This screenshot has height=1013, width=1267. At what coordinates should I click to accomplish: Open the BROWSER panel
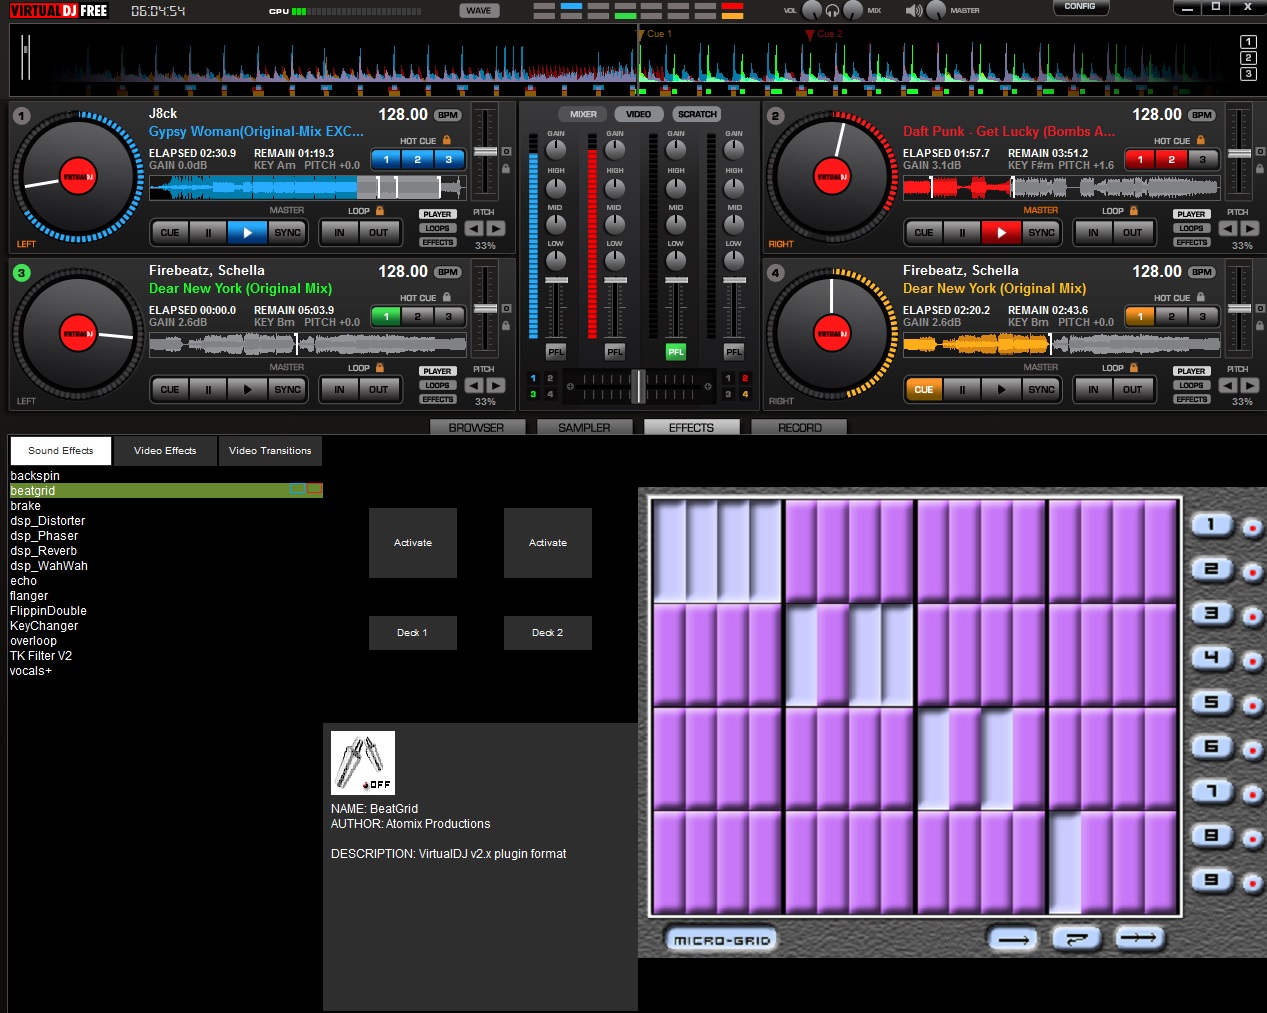pos(476,427)
